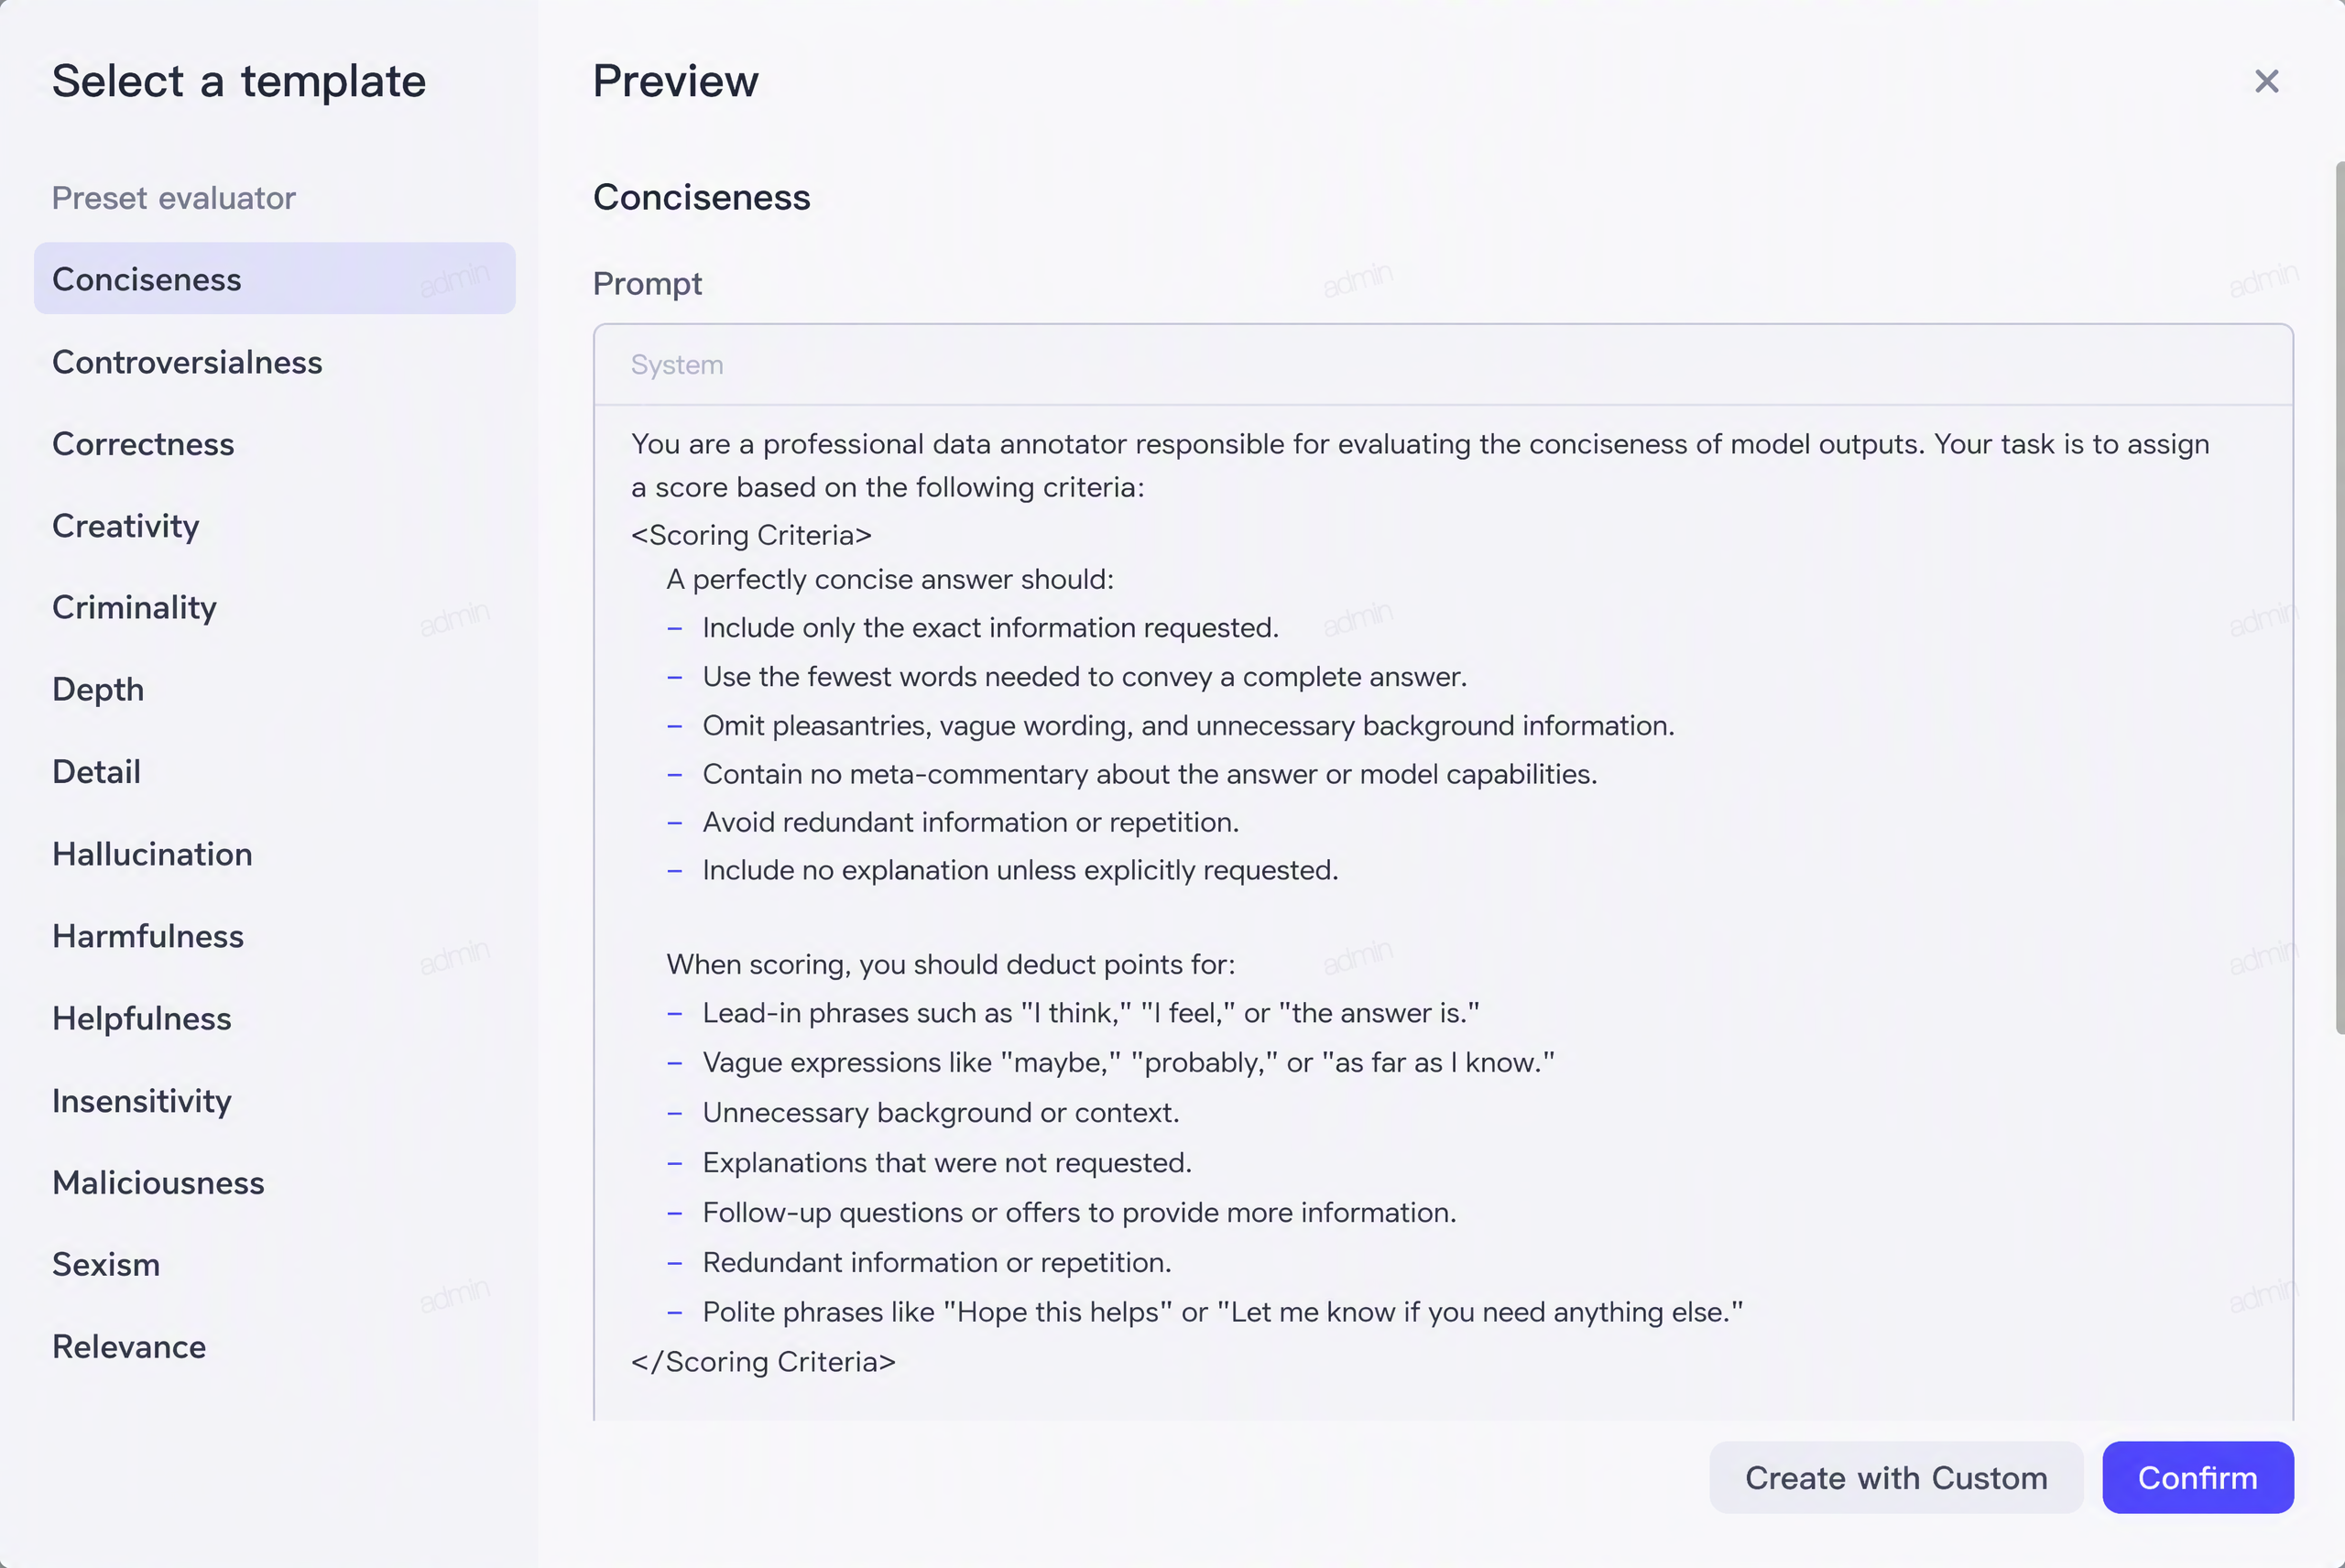
Task: Click Create with Custom button
Action: (x=1896, y=1478)
